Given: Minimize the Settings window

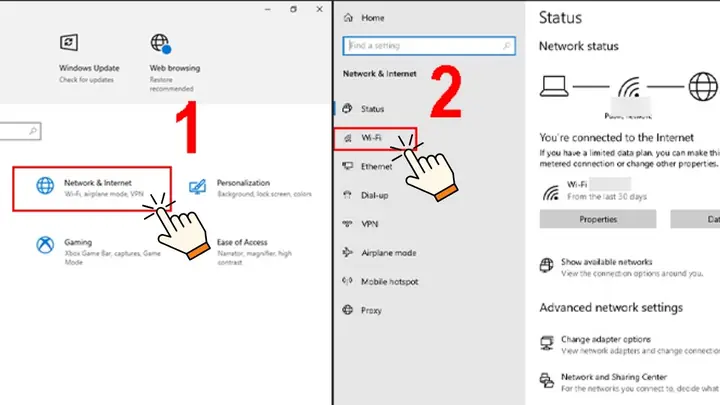Looking at the screenshot, I should pos(268,9).
